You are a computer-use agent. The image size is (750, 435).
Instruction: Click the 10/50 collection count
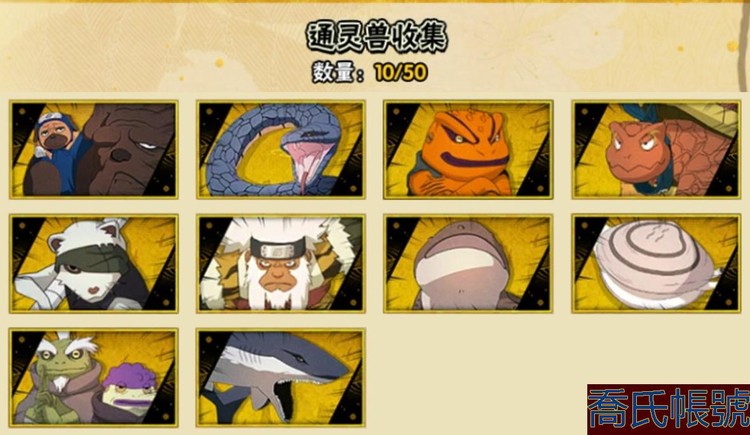[x=400, y=73]
